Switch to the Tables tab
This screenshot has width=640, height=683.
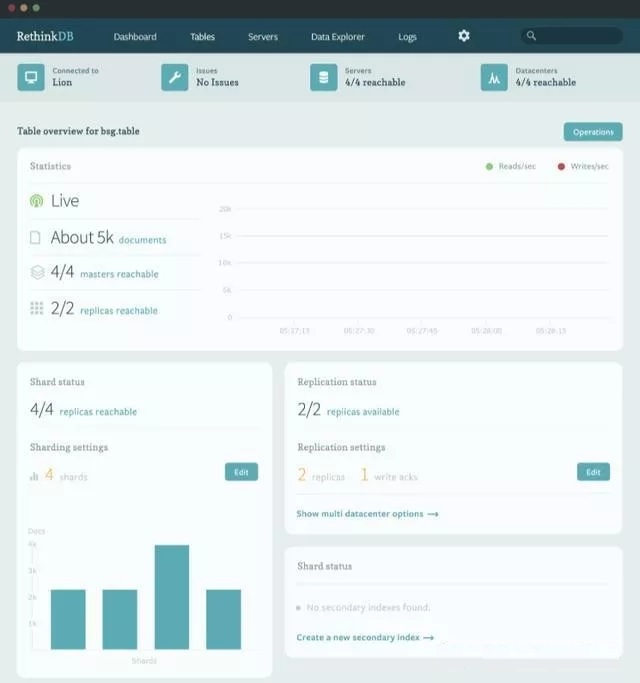point(202,37)
